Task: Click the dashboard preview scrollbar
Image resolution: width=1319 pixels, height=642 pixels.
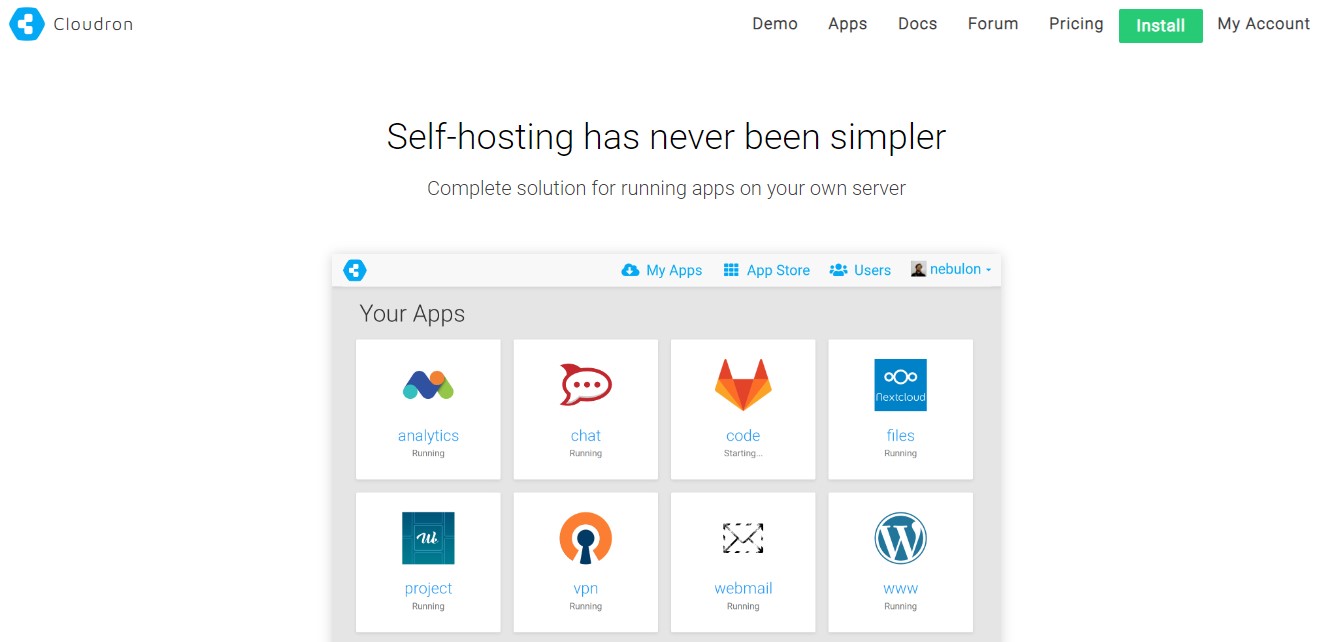Action: tap(997, 450)
